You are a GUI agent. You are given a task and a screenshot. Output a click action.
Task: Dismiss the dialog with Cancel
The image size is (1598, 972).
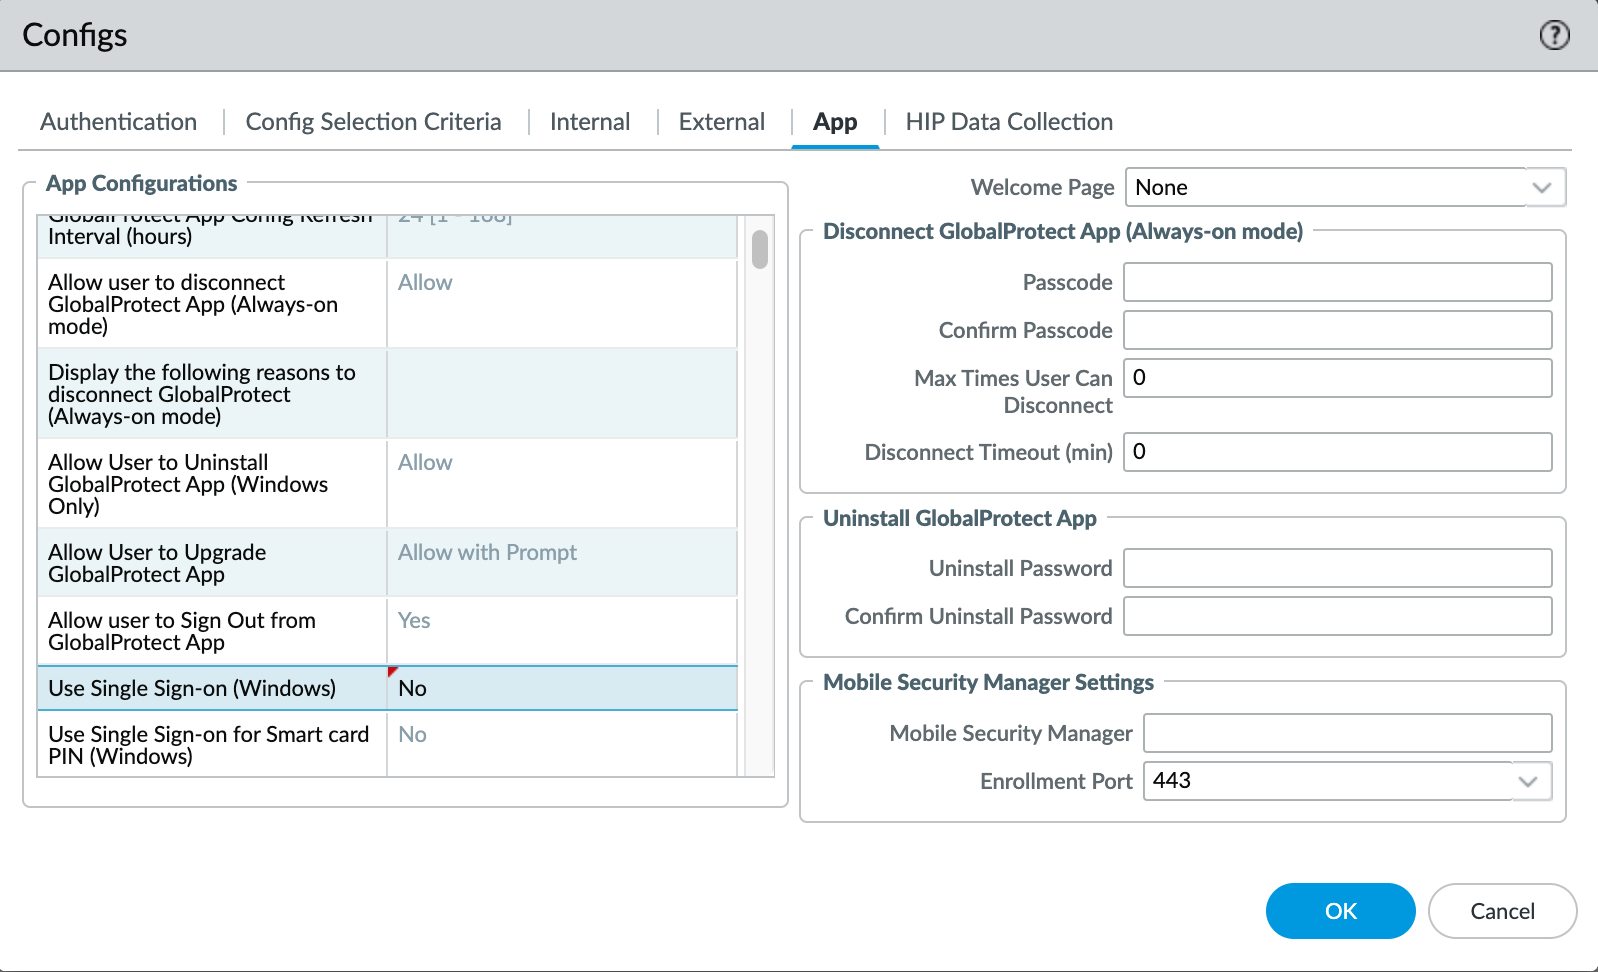click(1502, 911)
